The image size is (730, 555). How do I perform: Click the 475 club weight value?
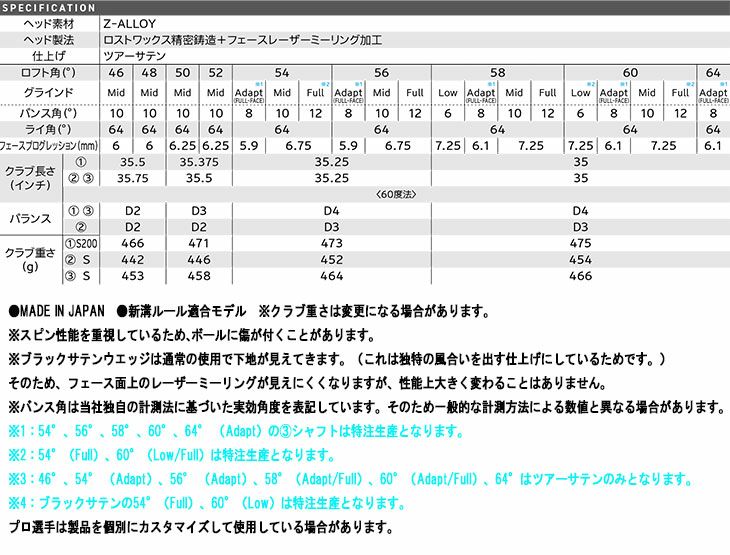click(x=580, y=243)
